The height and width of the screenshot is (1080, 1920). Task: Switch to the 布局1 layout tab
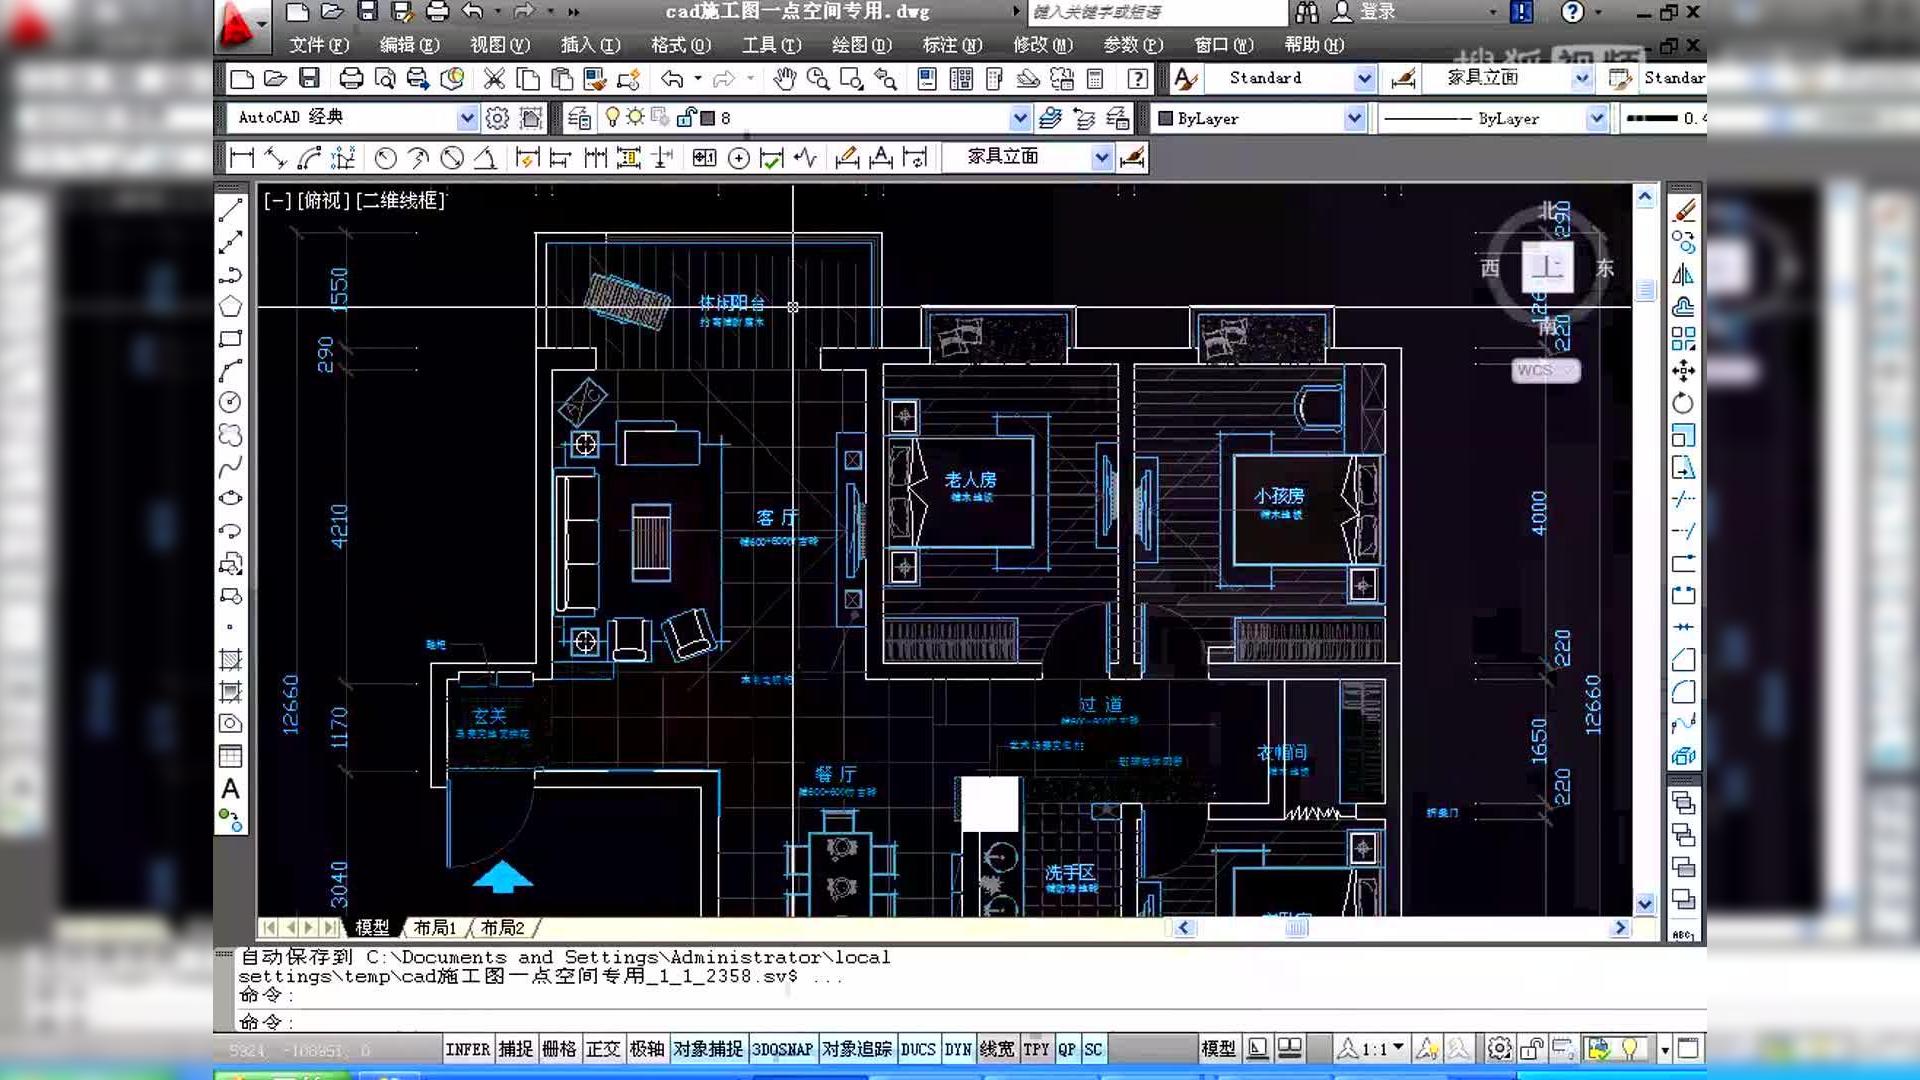(434, 928)
